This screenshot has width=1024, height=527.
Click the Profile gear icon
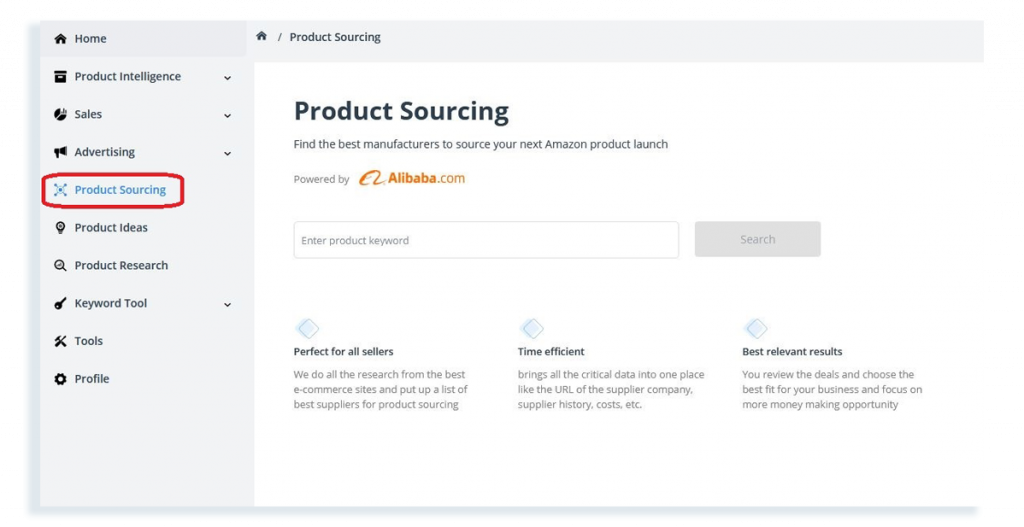(x=60, y=379)
